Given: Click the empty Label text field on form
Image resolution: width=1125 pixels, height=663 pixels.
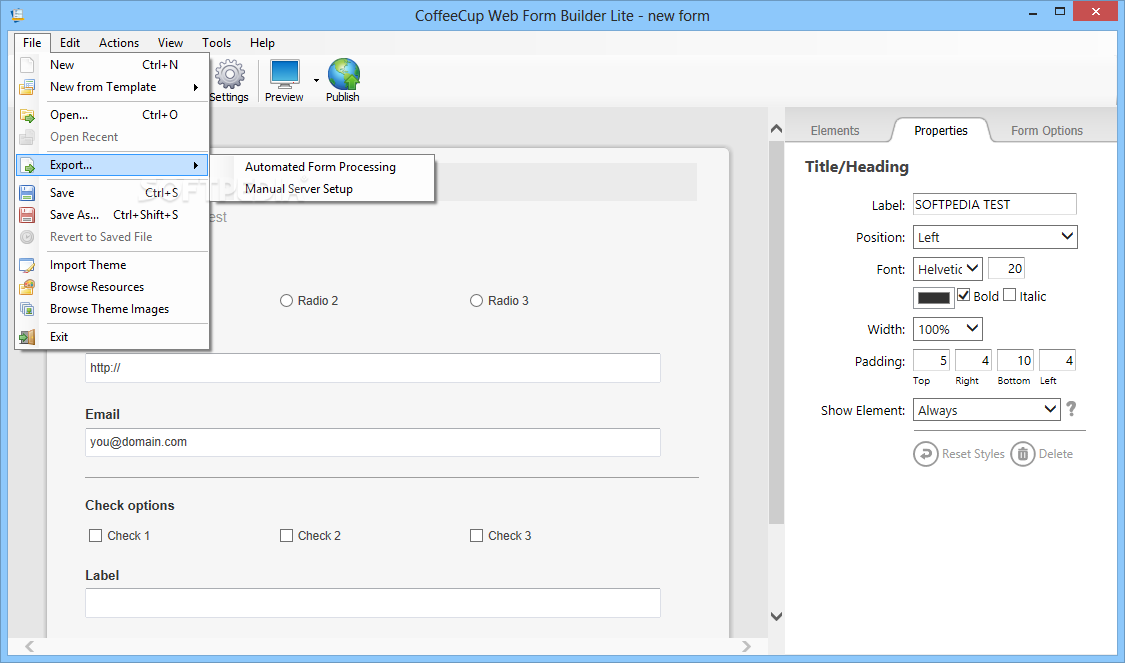Looking at the screenshot, I should [373, 603].
